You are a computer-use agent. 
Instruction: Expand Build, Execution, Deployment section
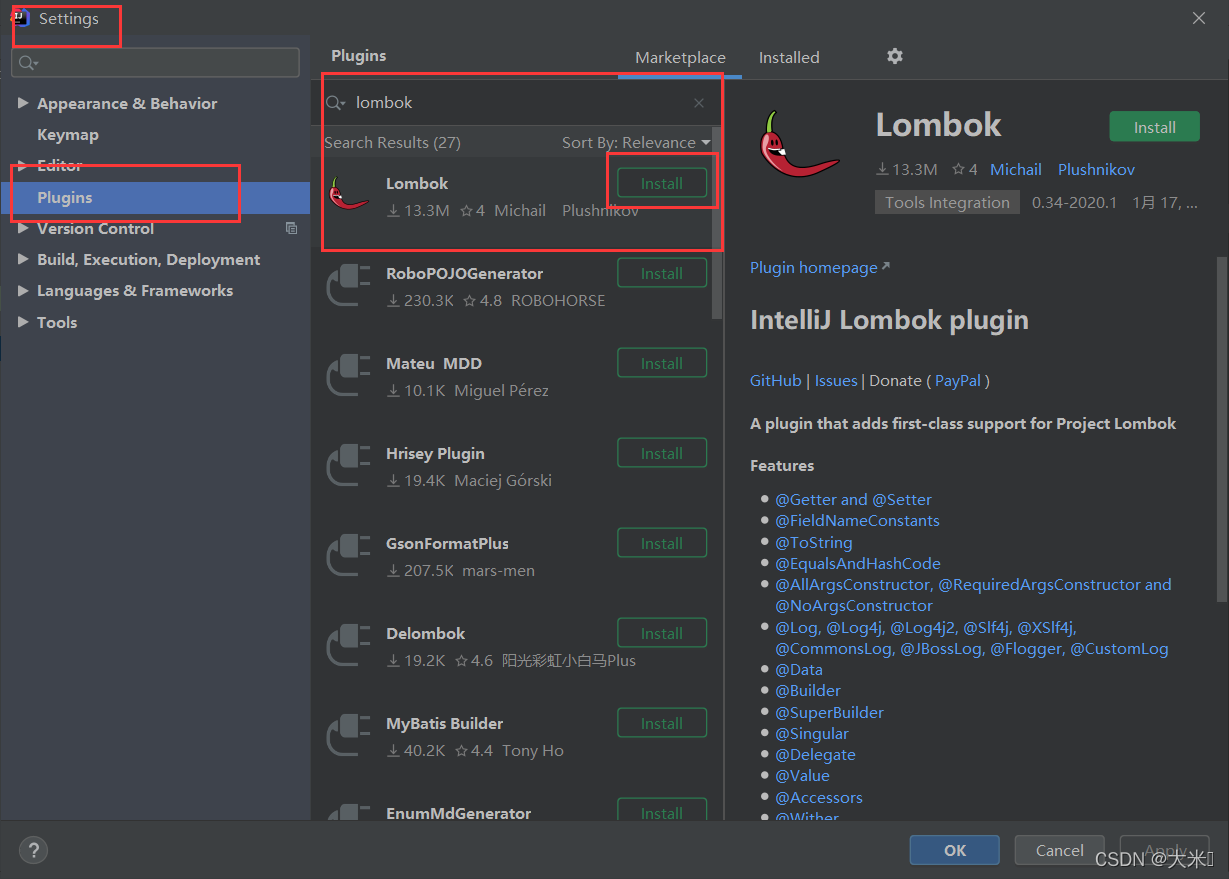point(23,260)
